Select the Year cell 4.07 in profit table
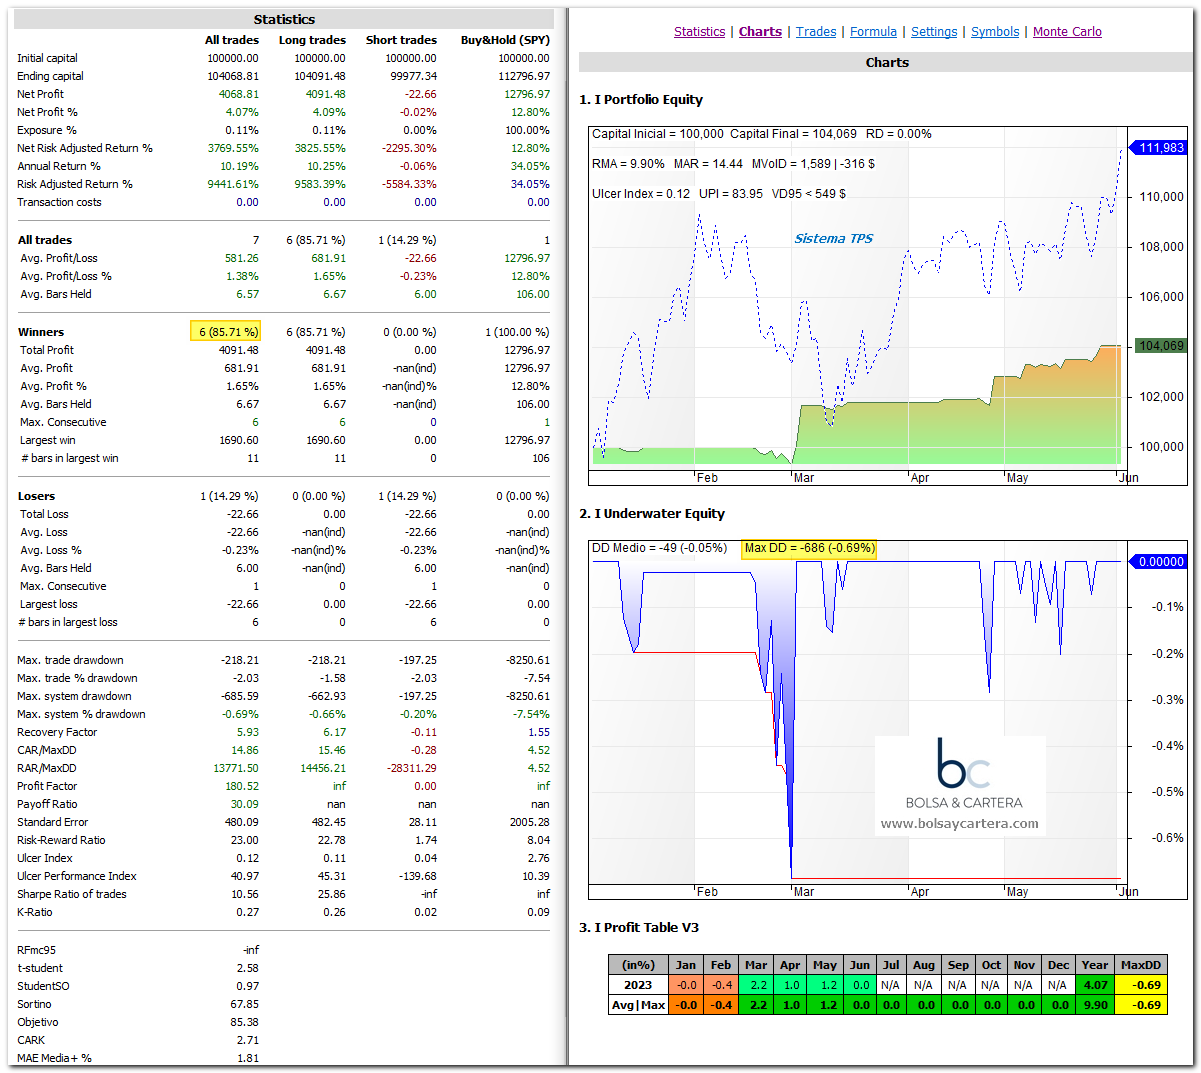Screen dimensions: 1201x1073 pos(1095,985)
